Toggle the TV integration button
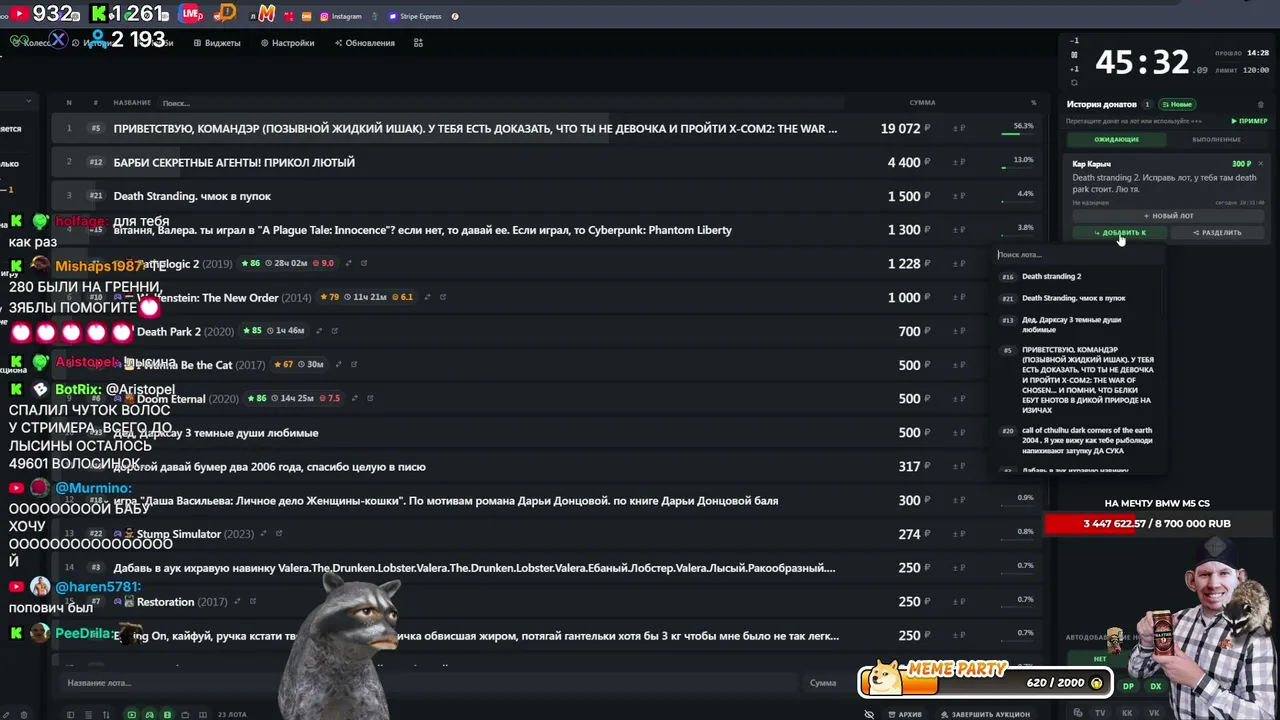This screenshot has width=1280, height=720. [1100, 713]
